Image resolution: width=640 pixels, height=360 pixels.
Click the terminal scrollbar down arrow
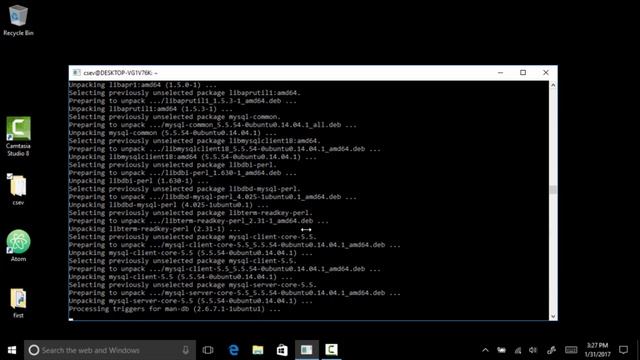tap(553, 316)
